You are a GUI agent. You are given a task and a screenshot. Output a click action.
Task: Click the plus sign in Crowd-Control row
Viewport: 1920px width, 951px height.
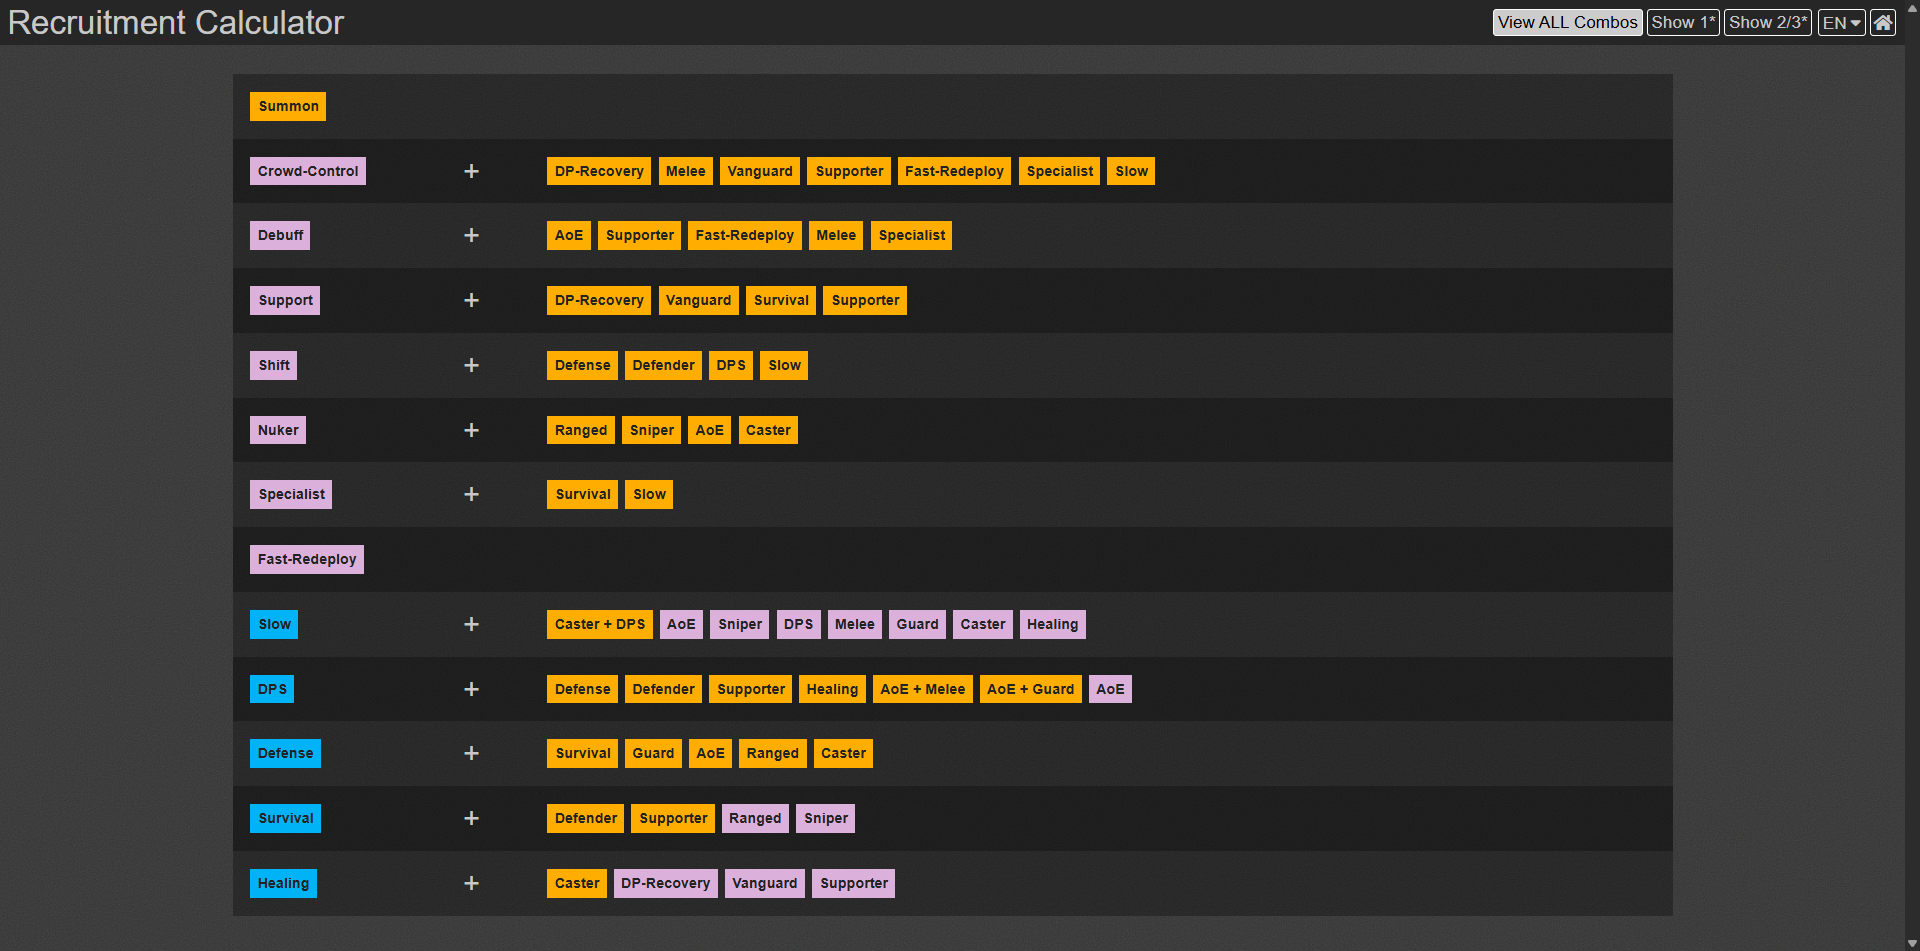click(x=471, y=171)
